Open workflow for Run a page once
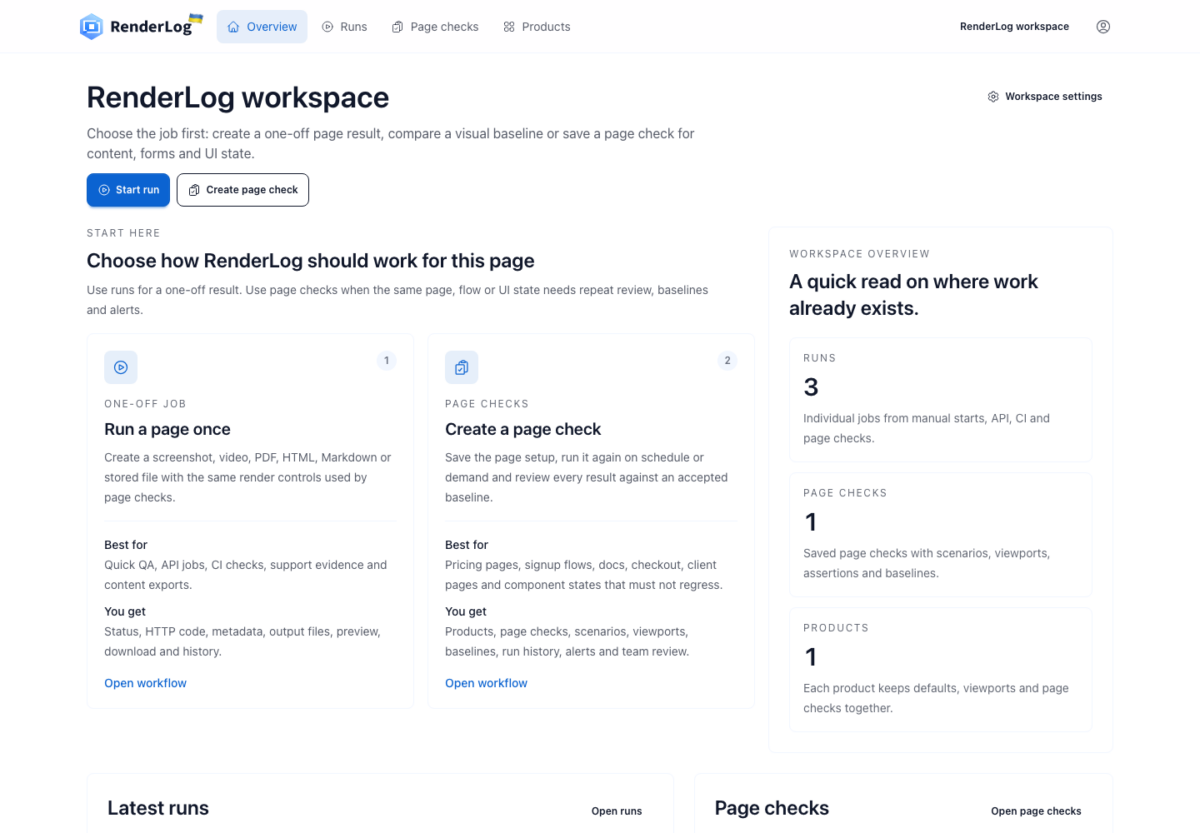1200x833 pixels. tap(145, 683)
